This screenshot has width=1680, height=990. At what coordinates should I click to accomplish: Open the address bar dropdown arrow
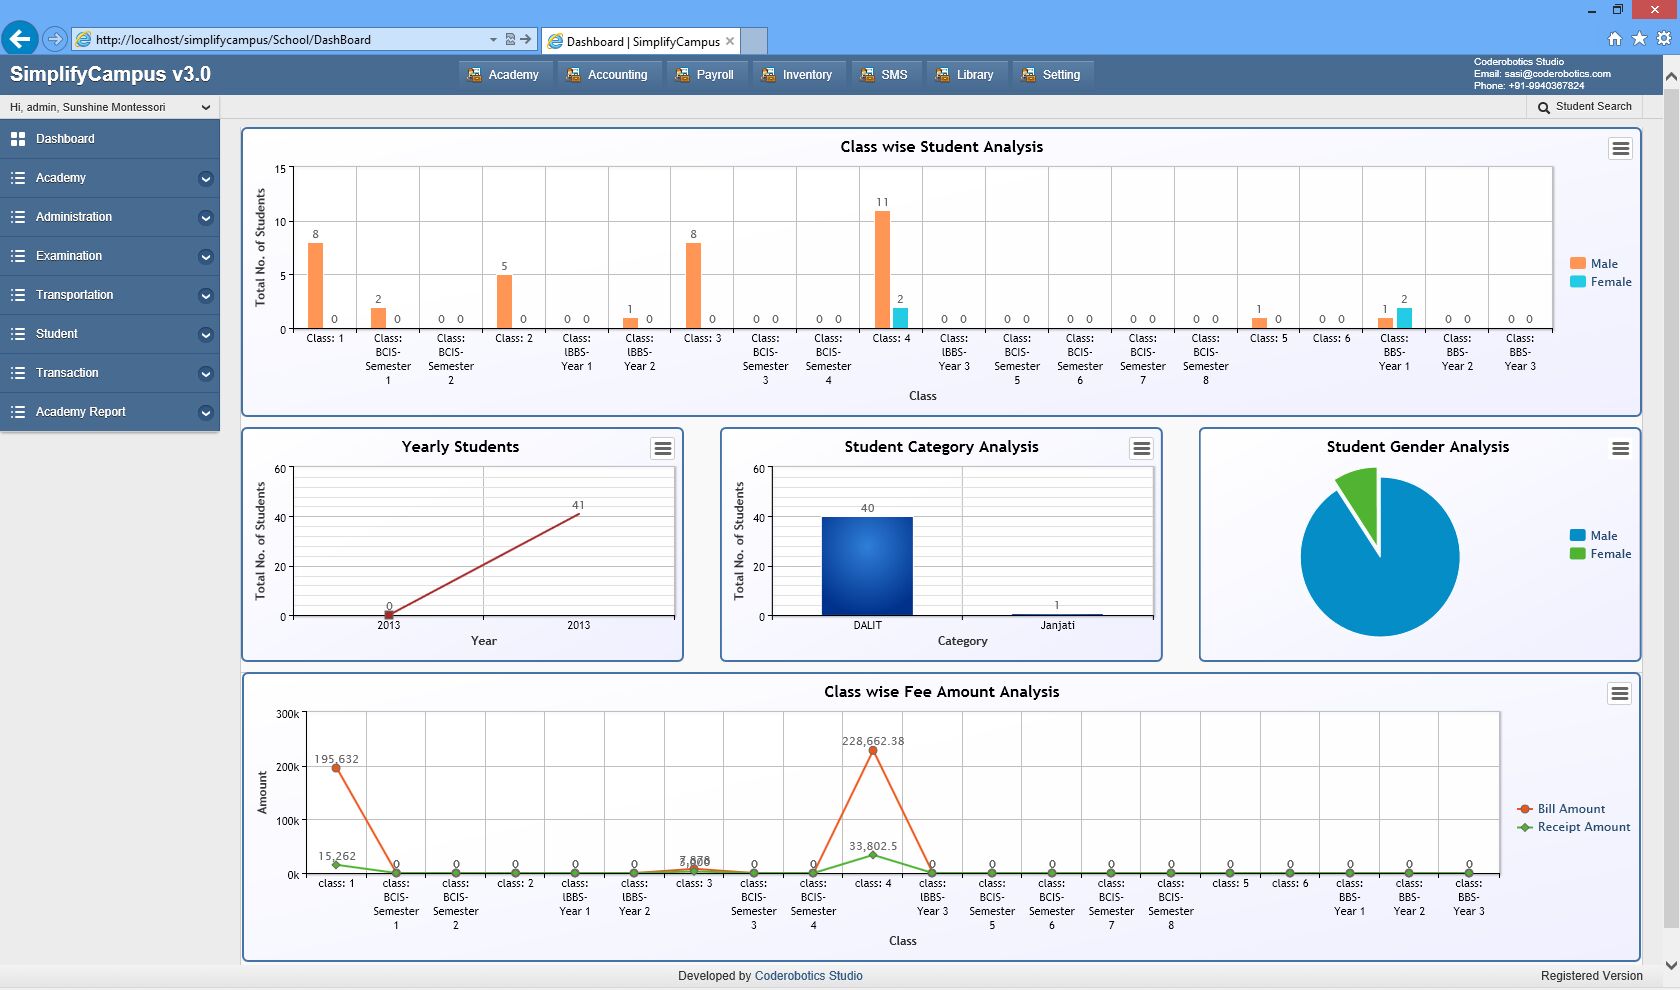[492, 40]
